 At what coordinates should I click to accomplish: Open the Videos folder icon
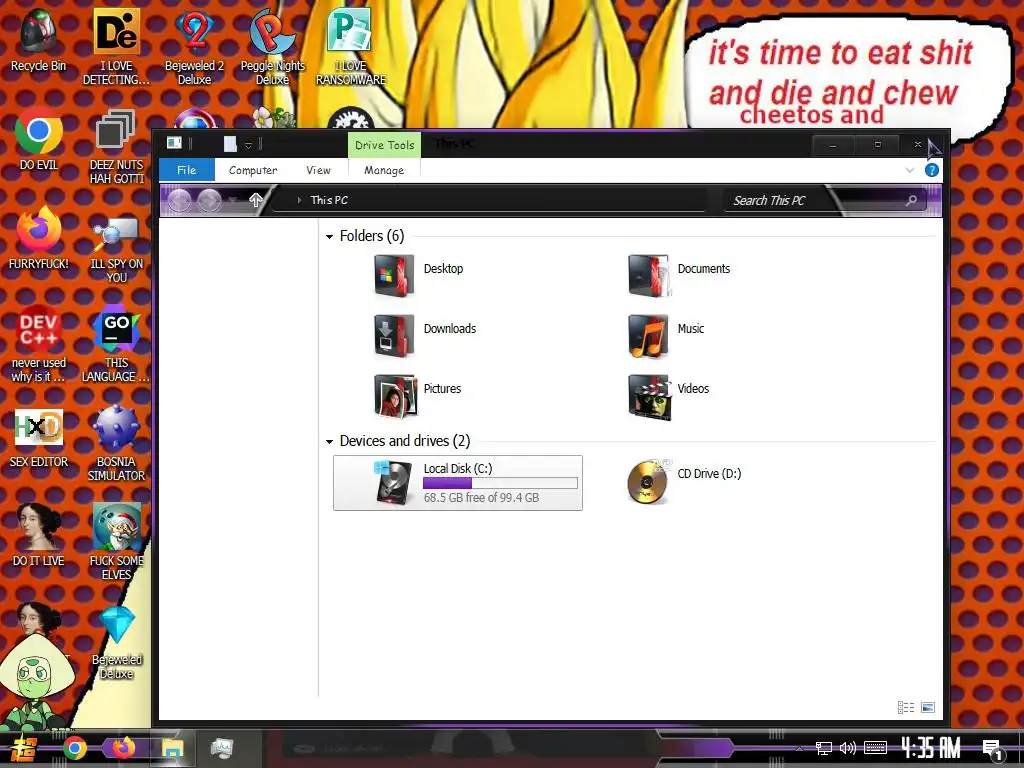click(x=648, y=396)
